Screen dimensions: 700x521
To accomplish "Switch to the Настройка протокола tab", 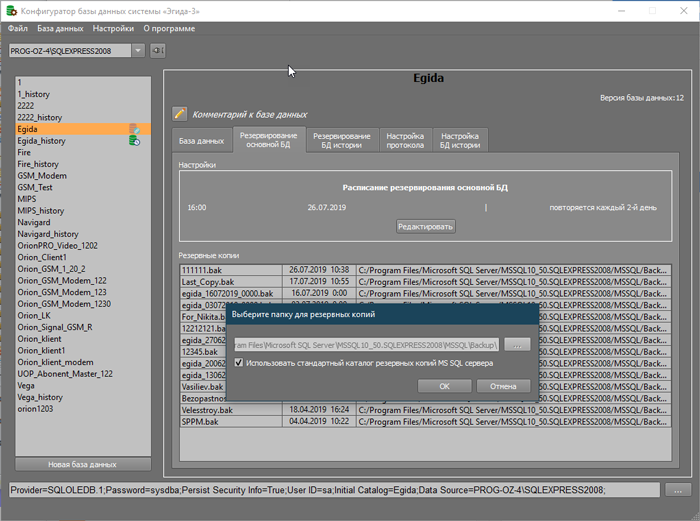I will (x=405, y=141).
